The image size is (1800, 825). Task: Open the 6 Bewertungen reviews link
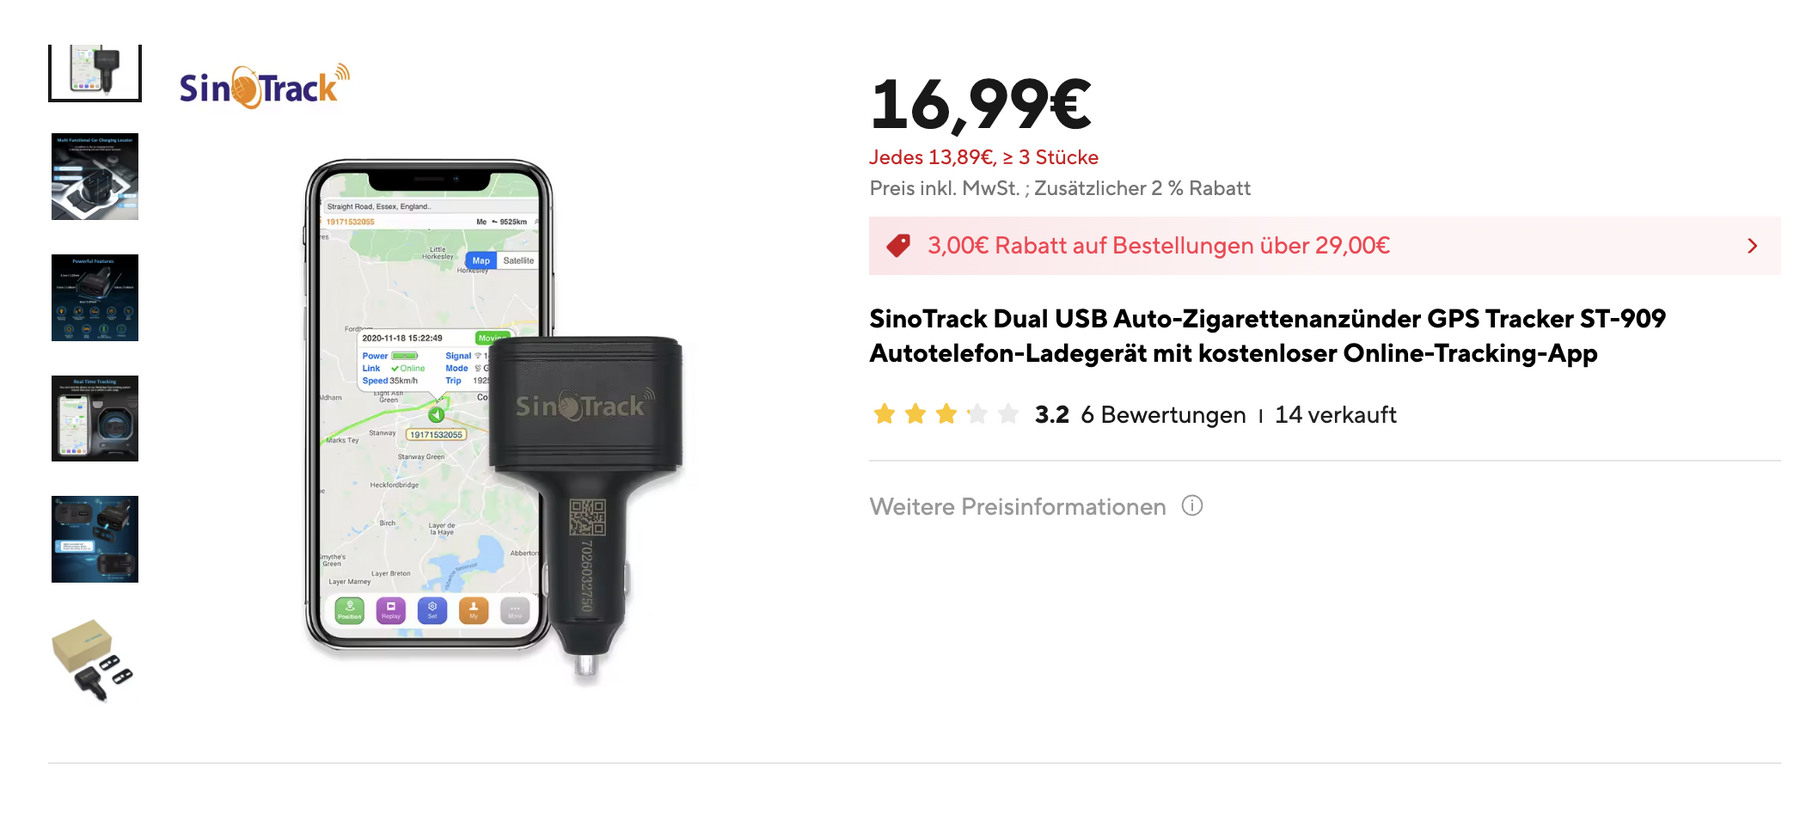1163,415
